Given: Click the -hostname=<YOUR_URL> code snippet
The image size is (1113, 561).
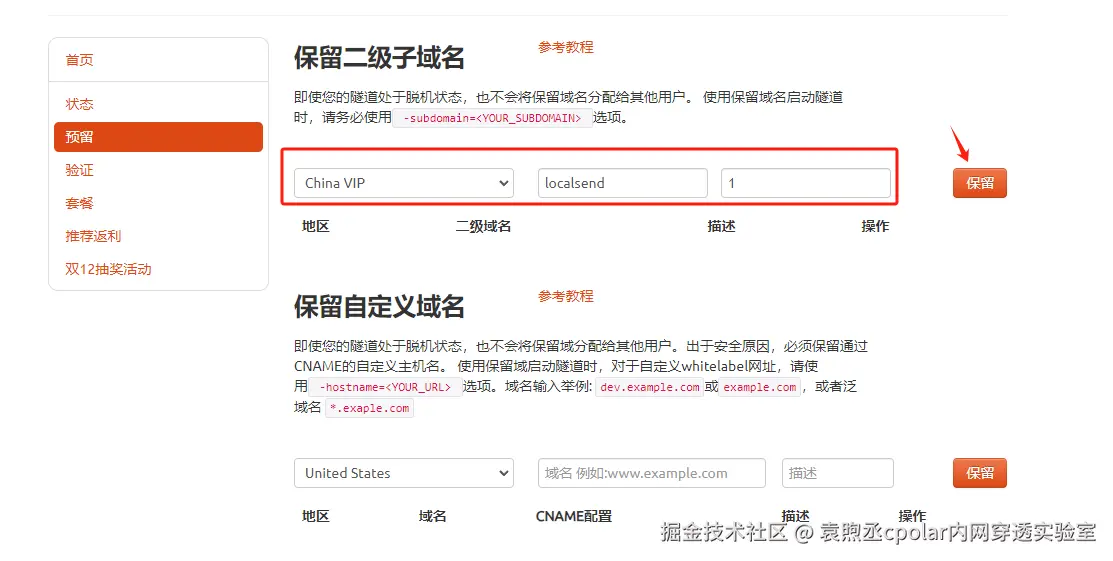Looking at the screenshot, I should tap(385, 387).
